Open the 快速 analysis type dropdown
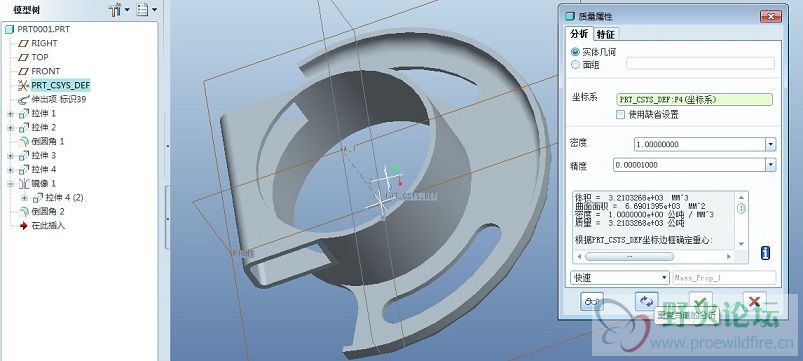This screenshot has height=361, width=803. pyautogui.click(x=620, y=278)
